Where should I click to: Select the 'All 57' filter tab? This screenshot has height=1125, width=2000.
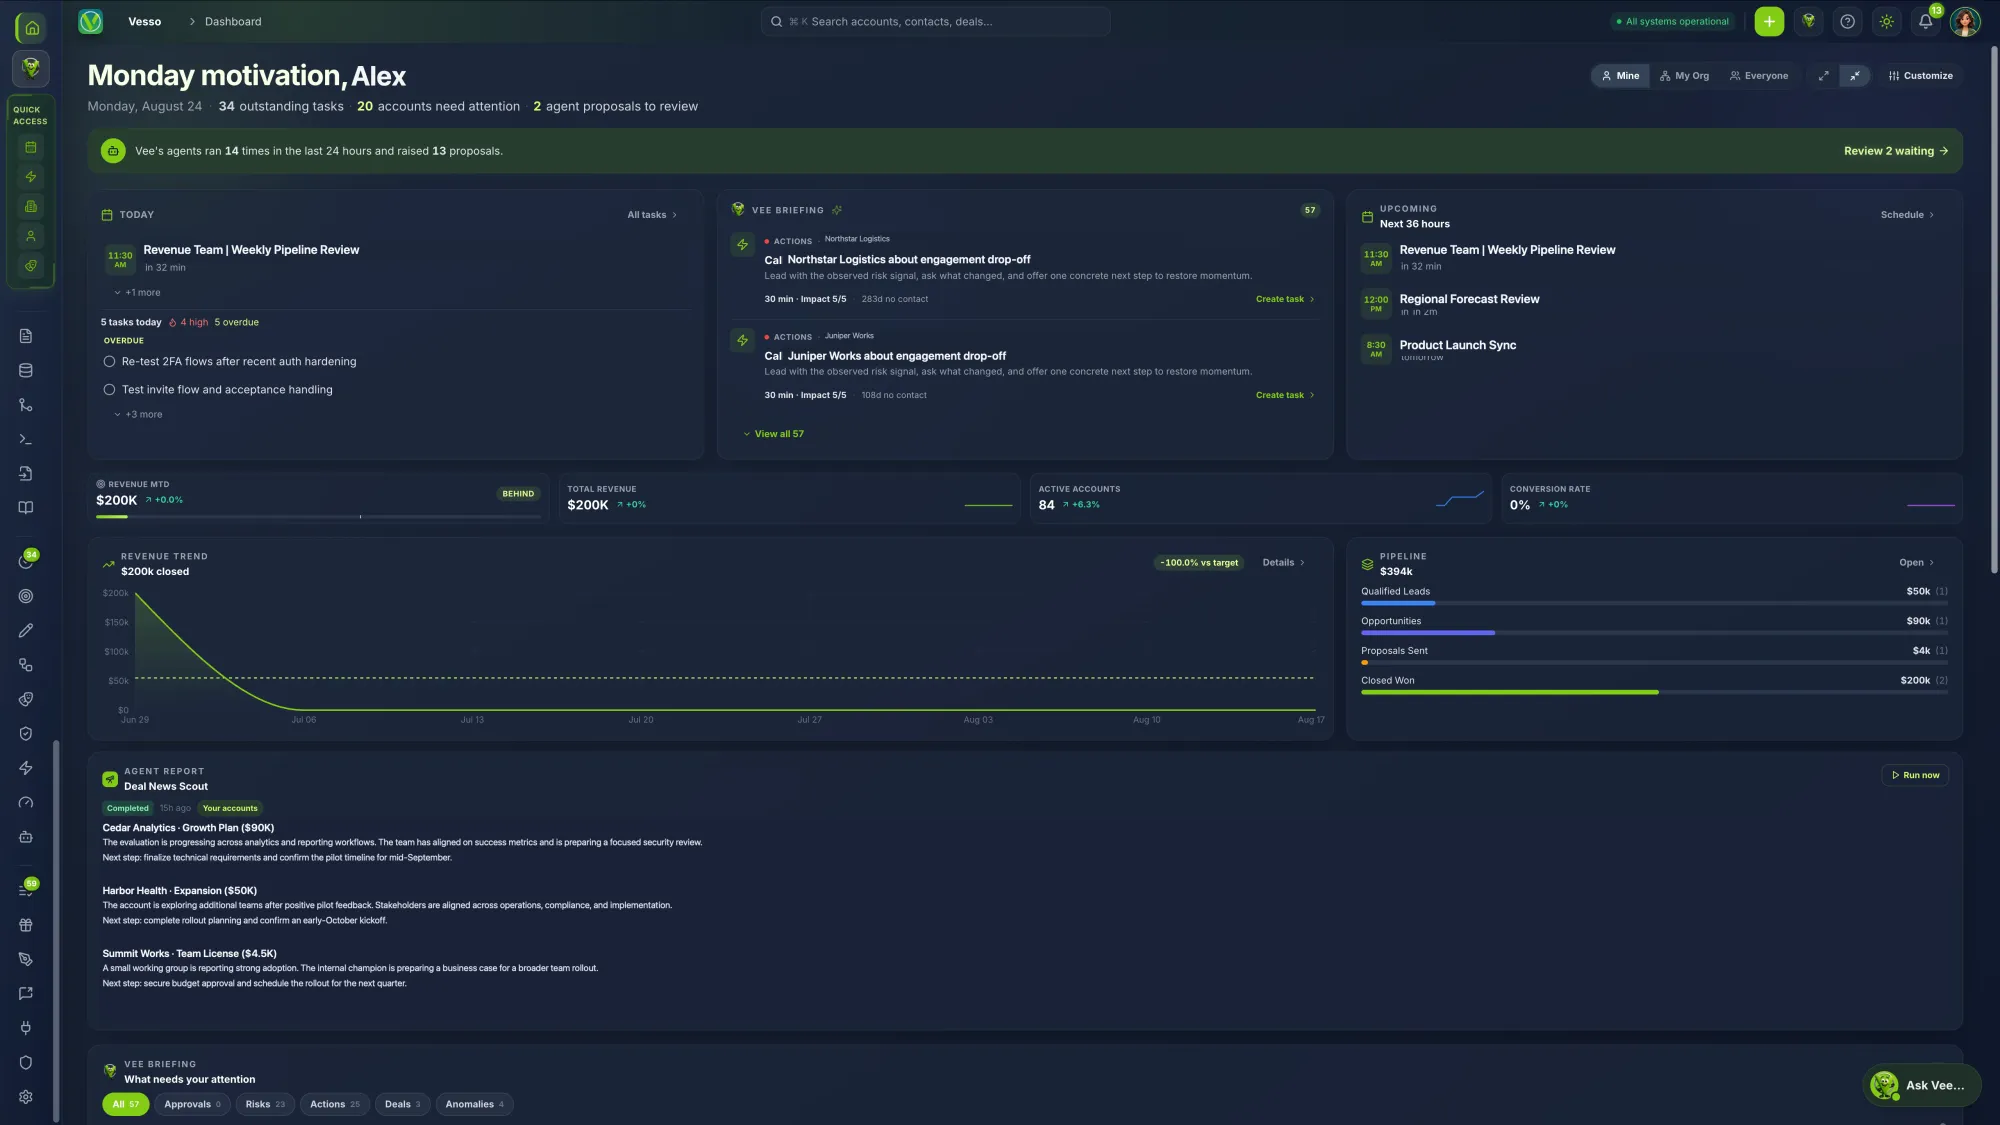pyautogui.click(x=125, y=1104)
